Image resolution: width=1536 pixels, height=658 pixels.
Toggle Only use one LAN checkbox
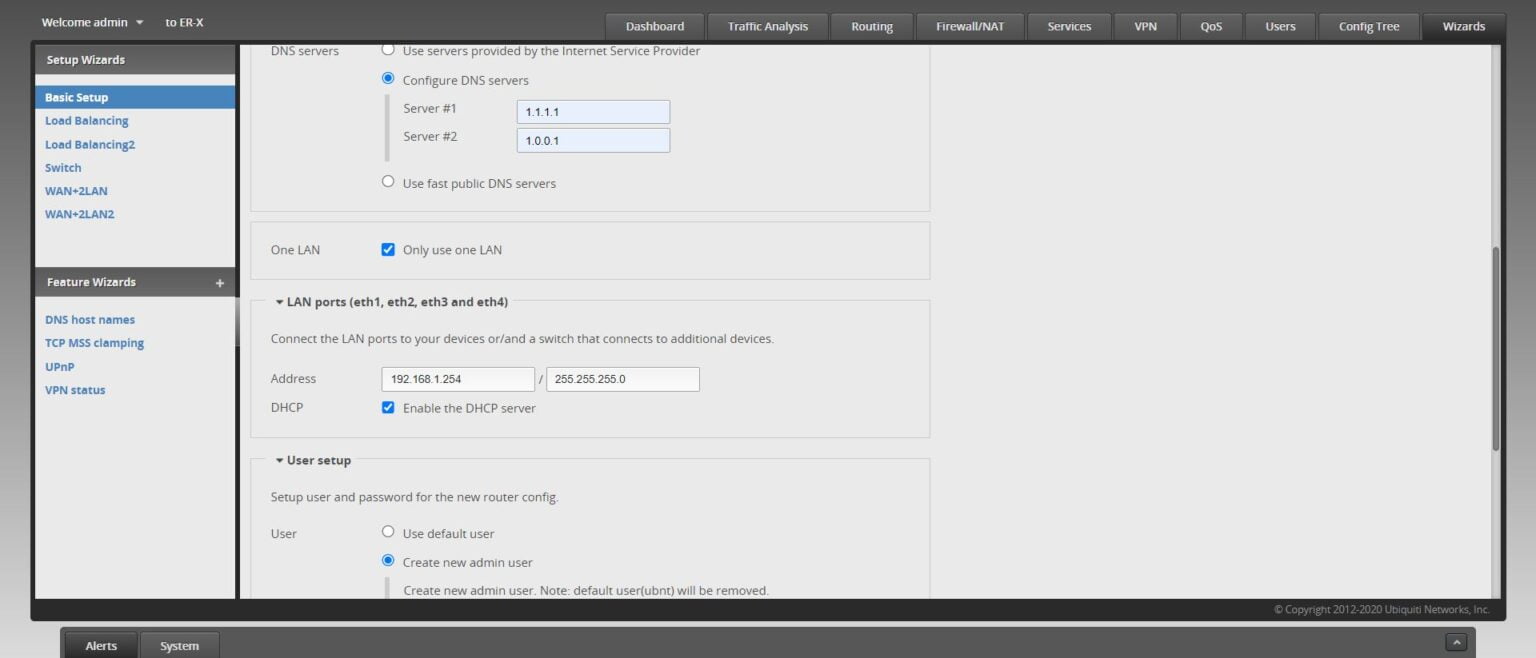(x=388, y=250)
